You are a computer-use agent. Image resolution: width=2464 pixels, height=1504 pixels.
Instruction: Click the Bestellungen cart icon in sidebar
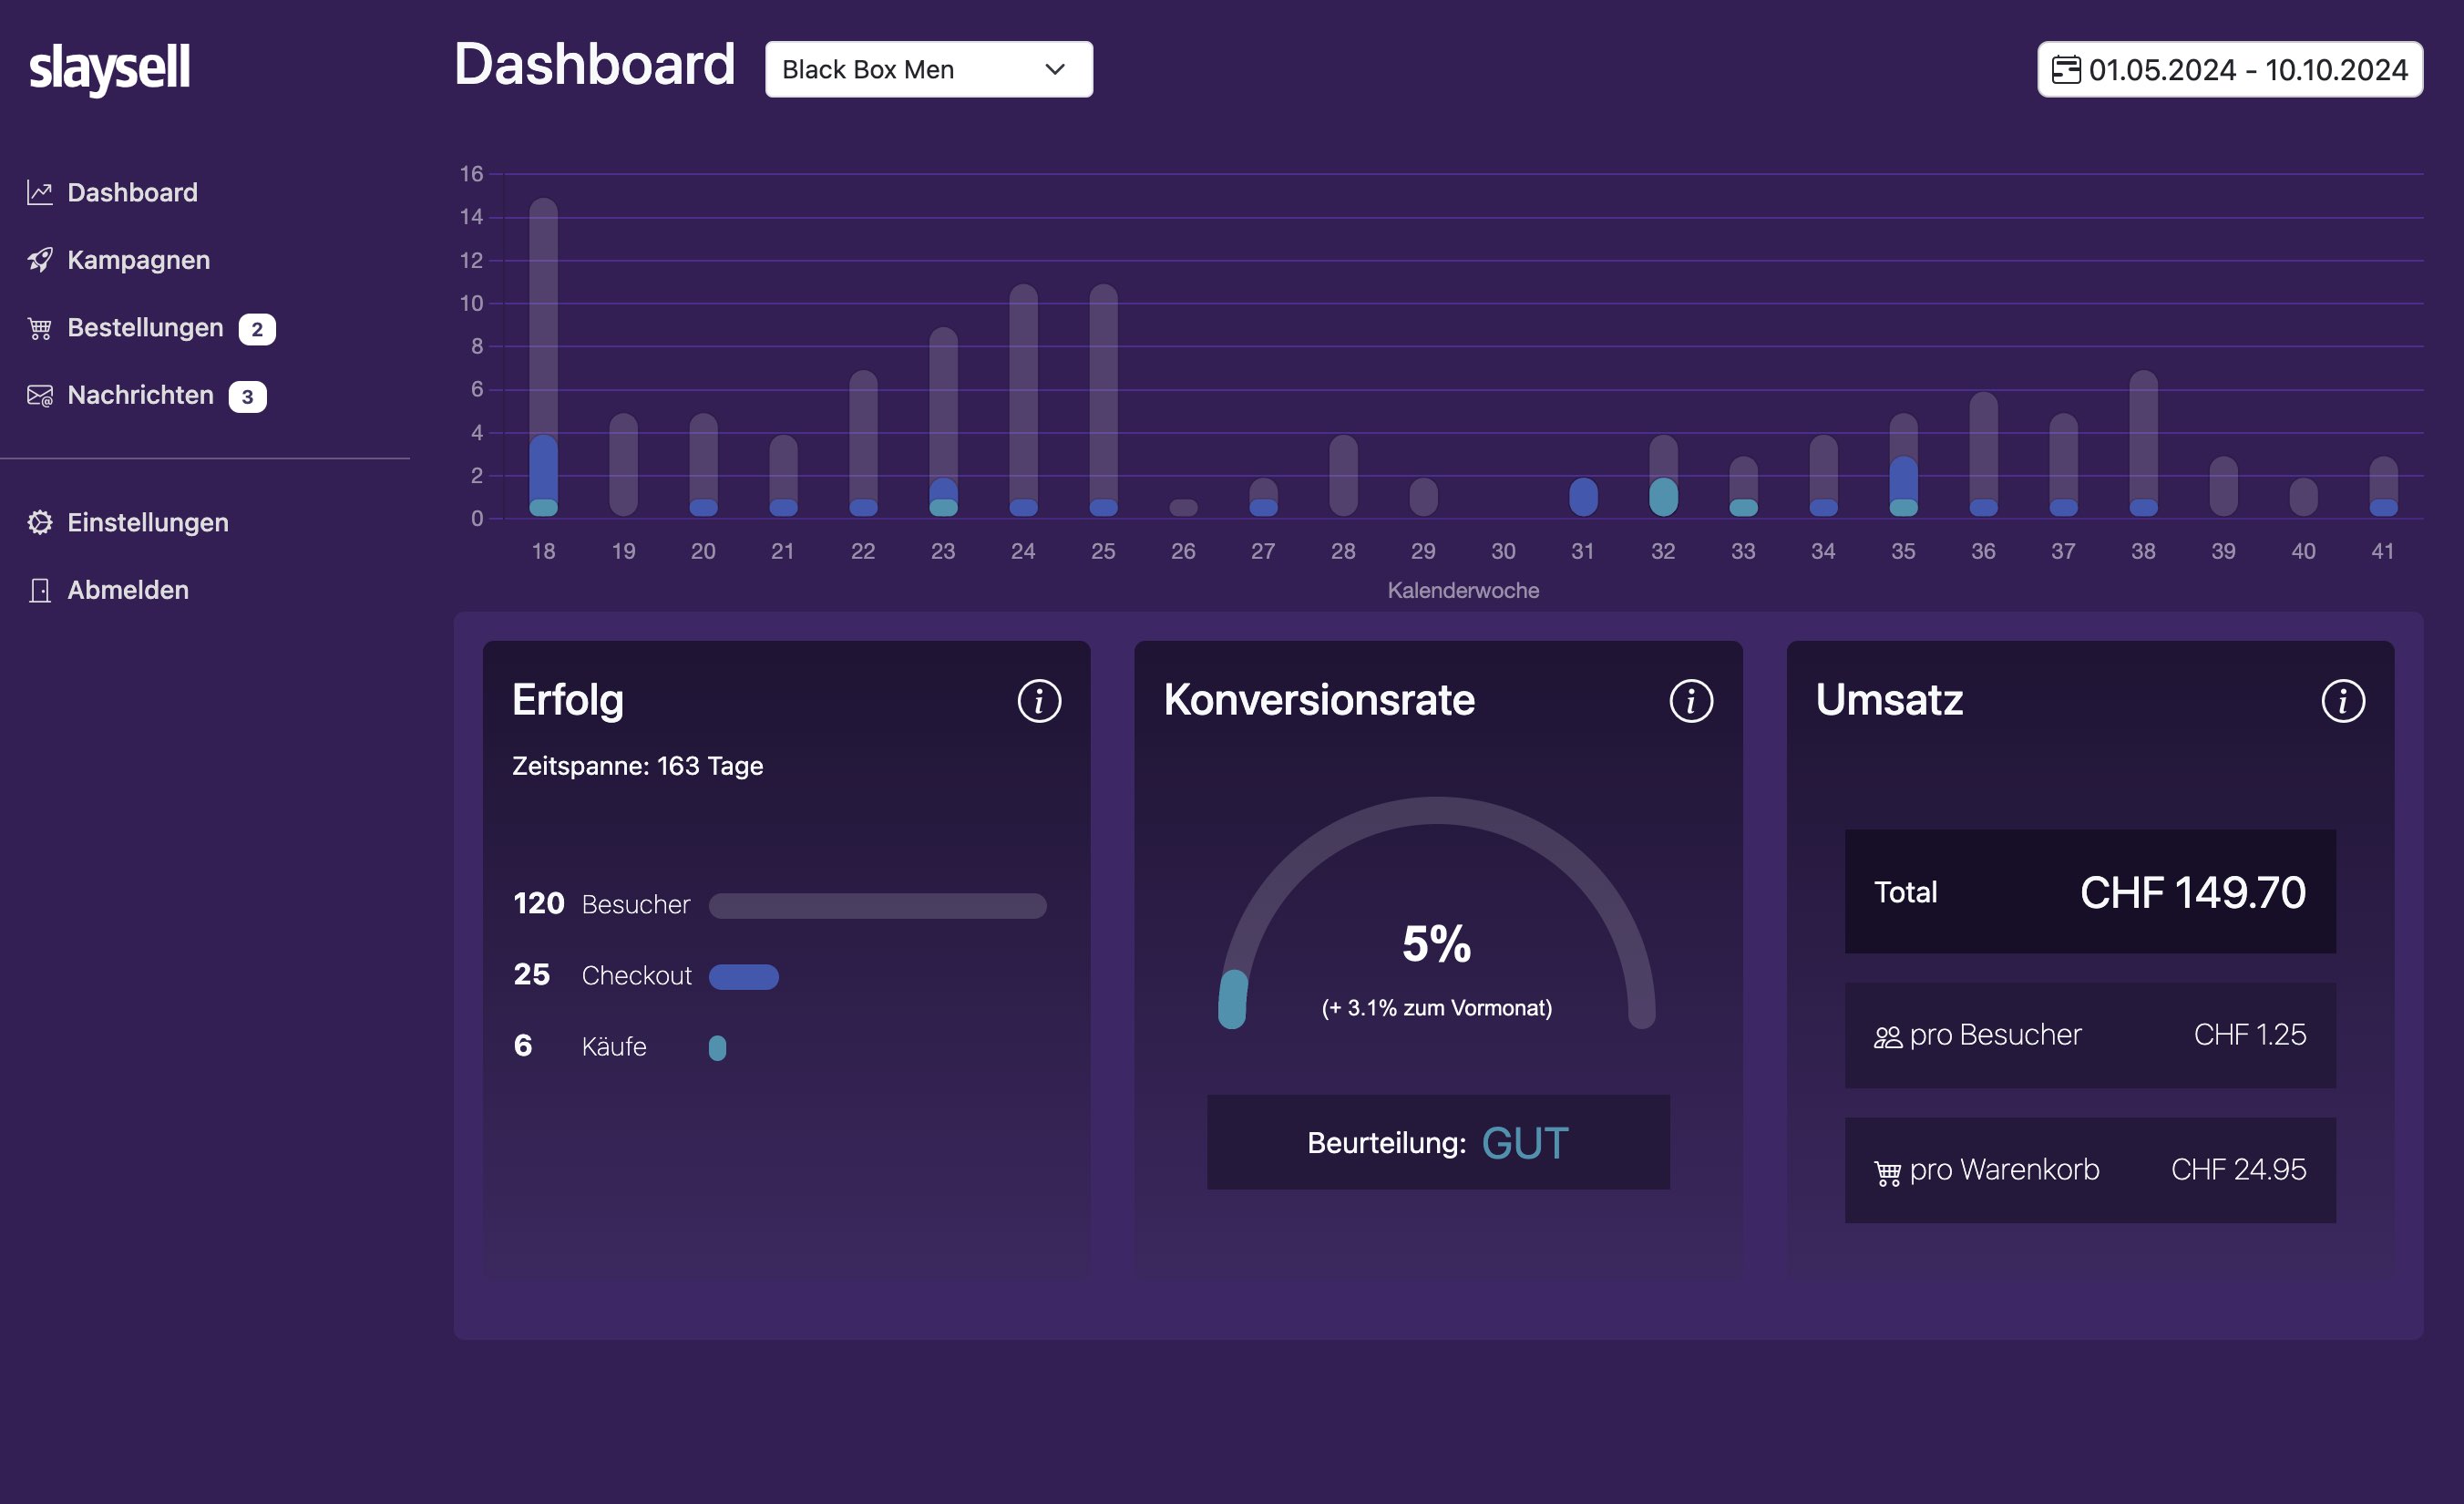coord(40,328)
